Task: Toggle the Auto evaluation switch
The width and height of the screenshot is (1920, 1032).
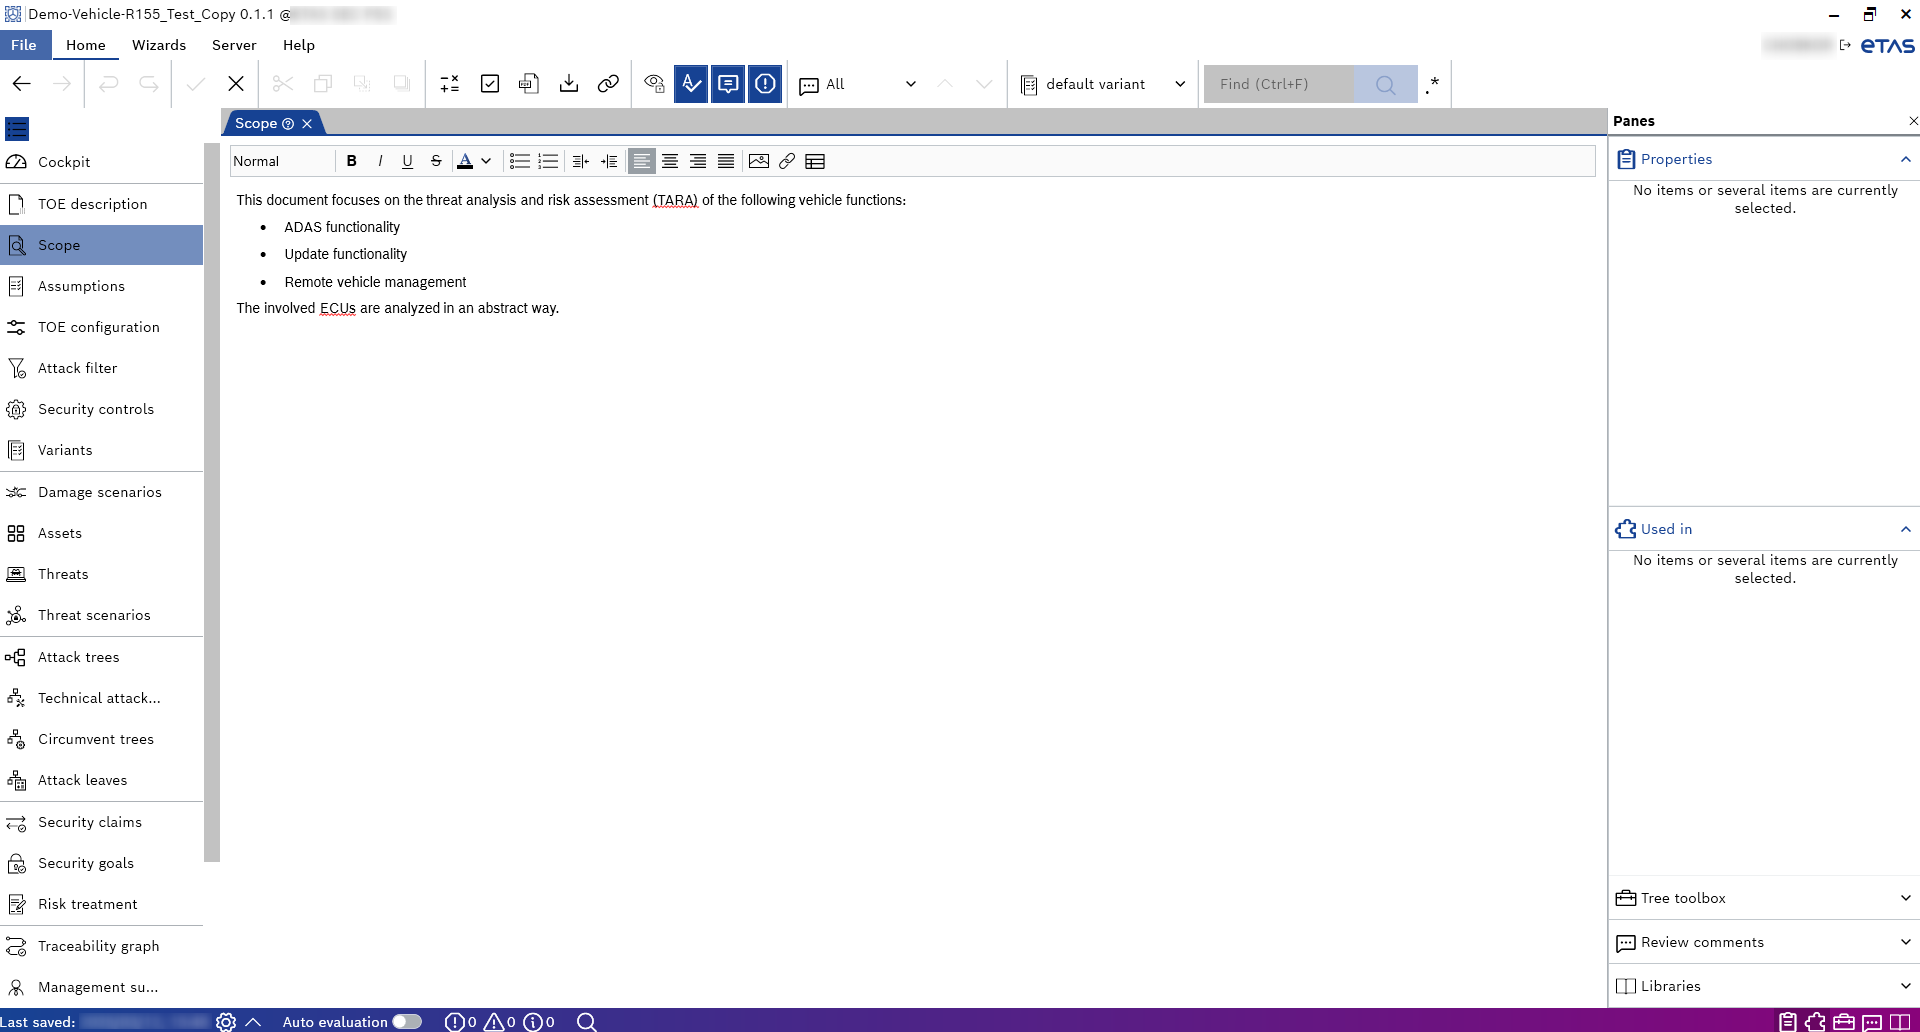Action: click(407, 1022)
